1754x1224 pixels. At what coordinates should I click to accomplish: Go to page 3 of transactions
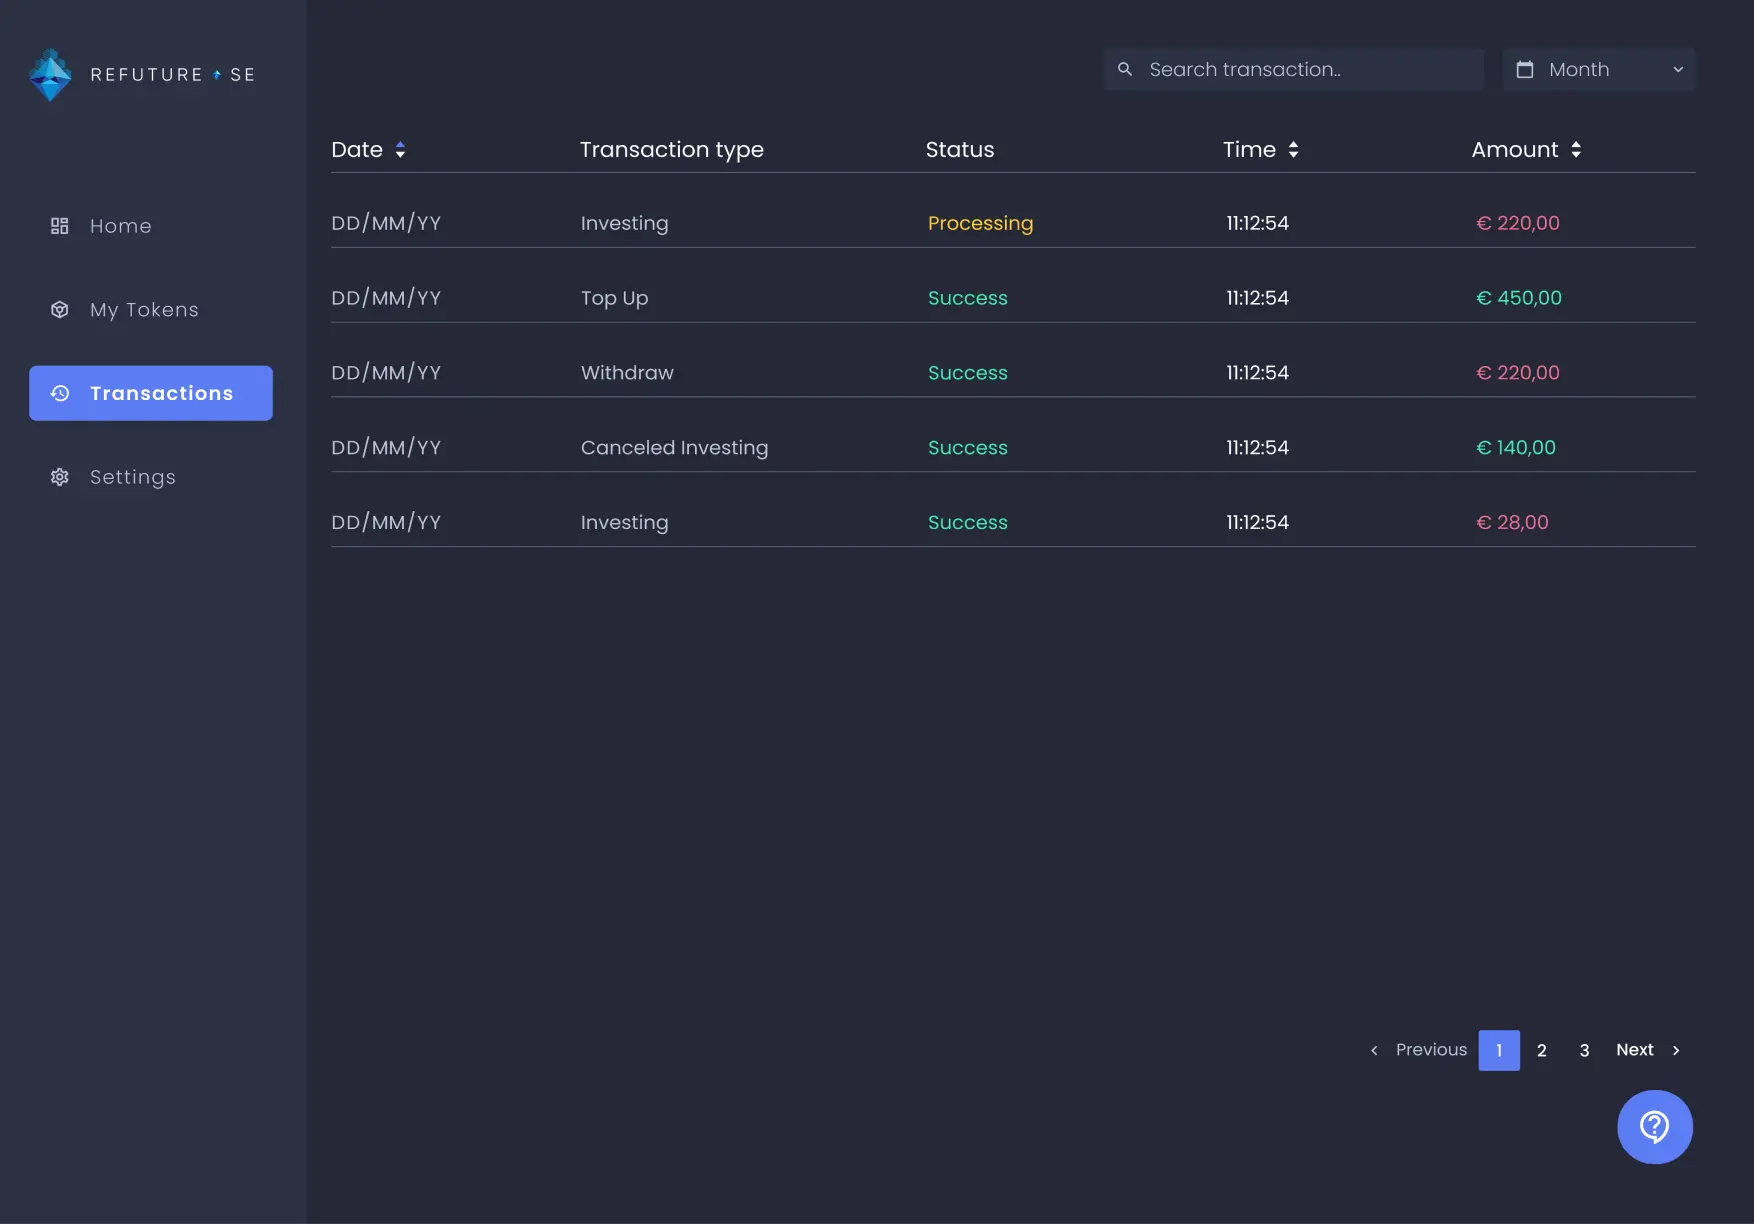[1583, 1051]
